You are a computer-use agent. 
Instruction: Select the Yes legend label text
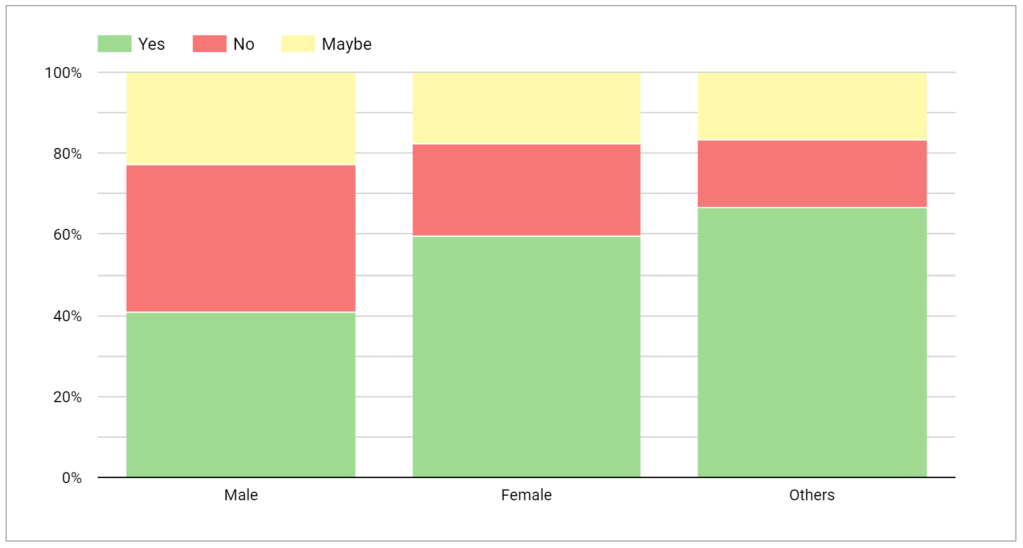click(x=151, y=44)
